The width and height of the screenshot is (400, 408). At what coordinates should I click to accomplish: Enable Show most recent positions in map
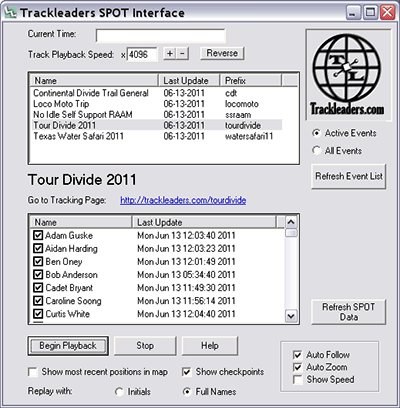pyautogui.click(x=33, y=372)
